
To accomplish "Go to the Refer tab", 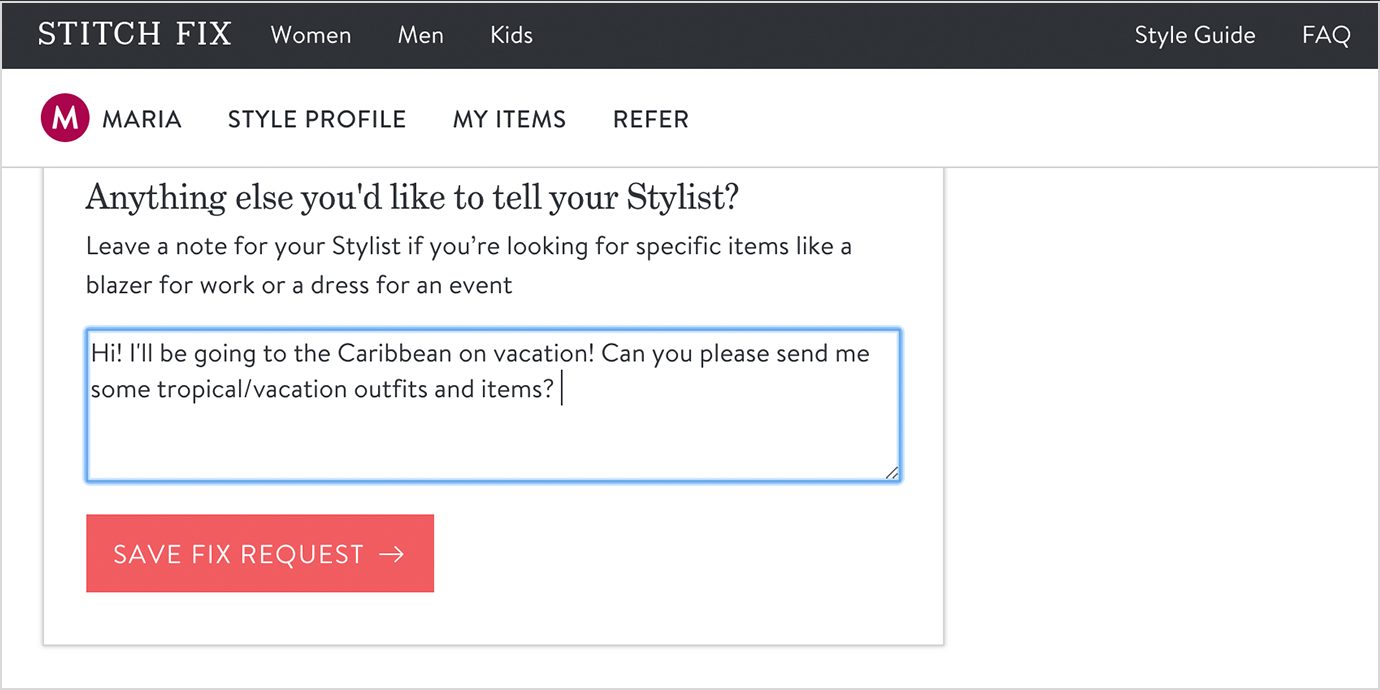I will click(x=651, y=120).
